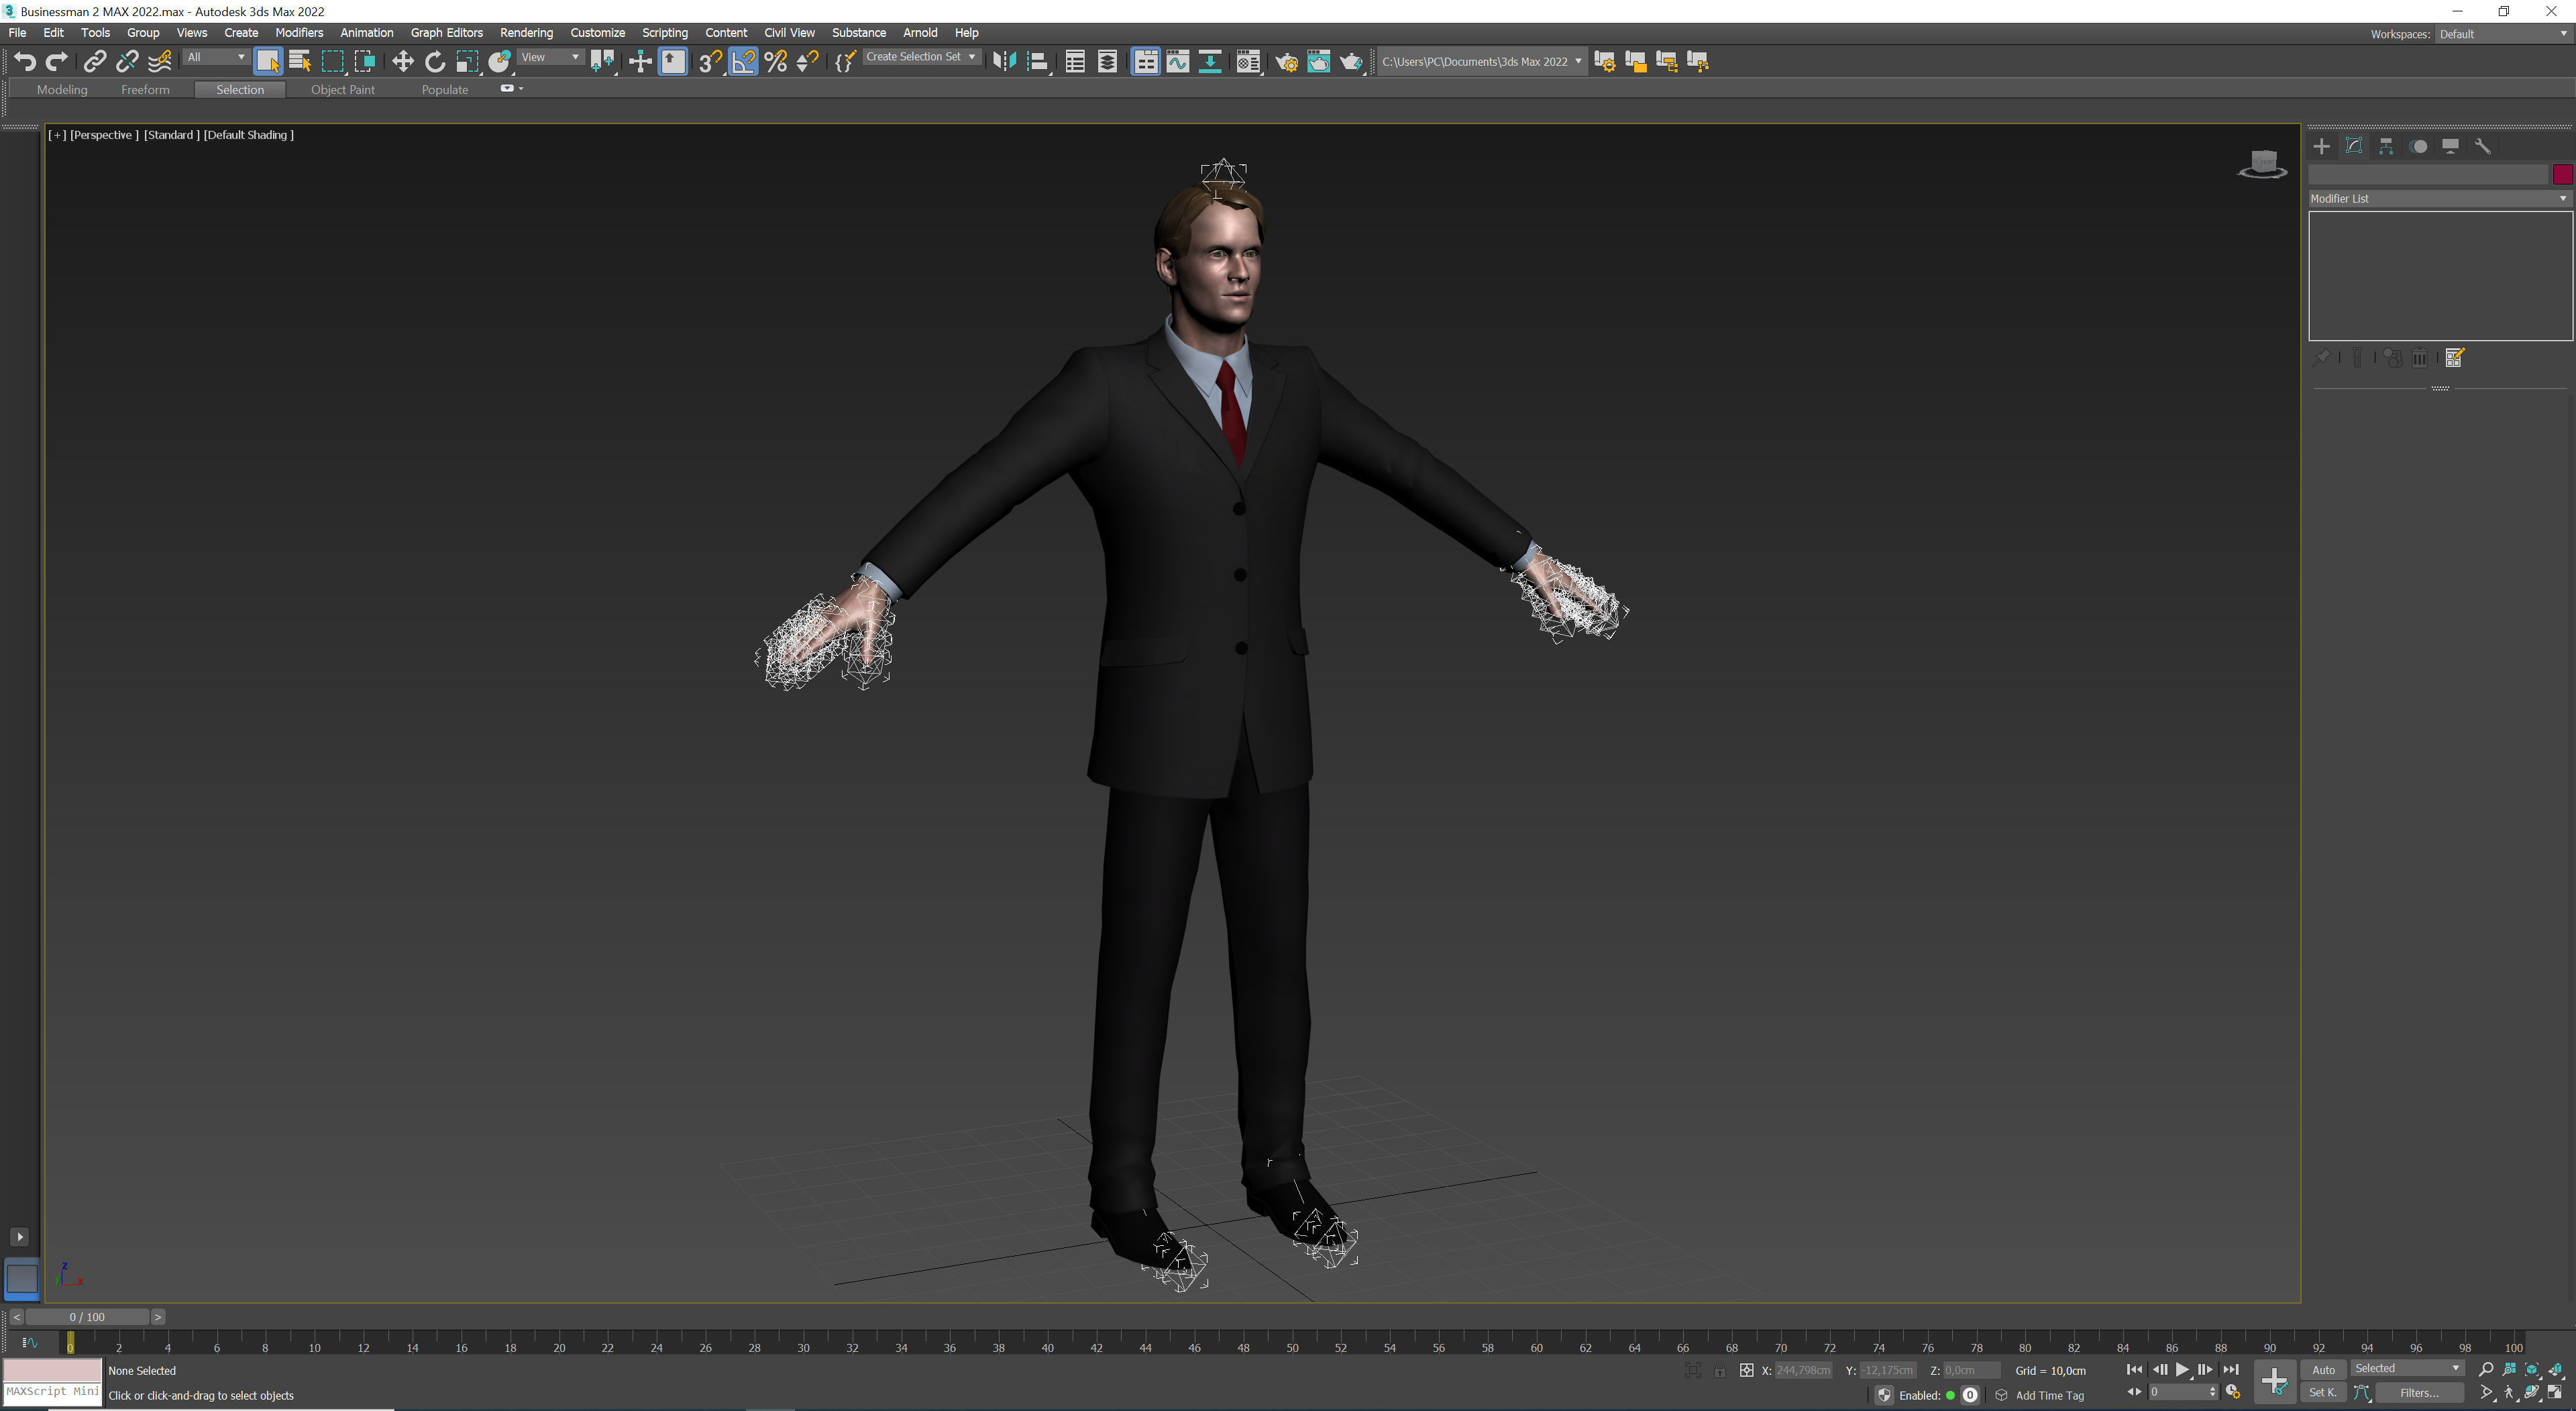Open the Animation menu
This screenshot has height=1411, width=2576.
coord(366,33)
